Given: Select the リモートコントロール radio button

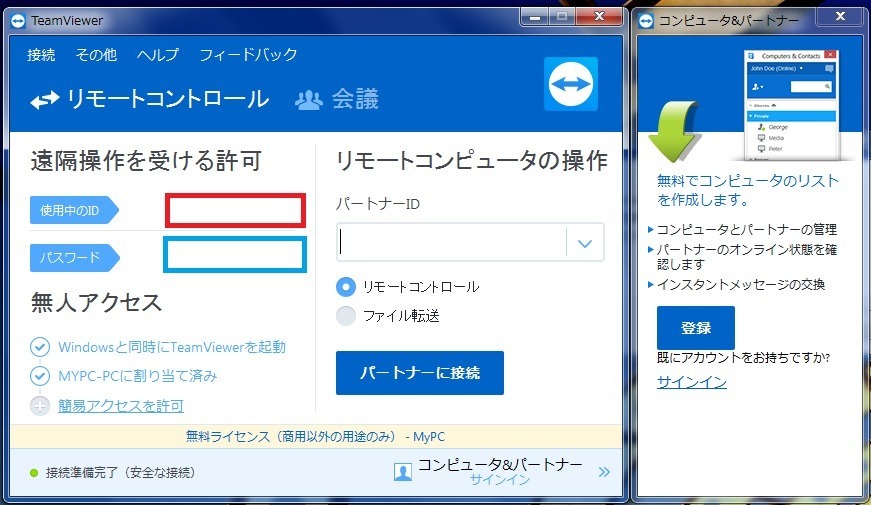Looking at the screenshot, I should point(346,287).
